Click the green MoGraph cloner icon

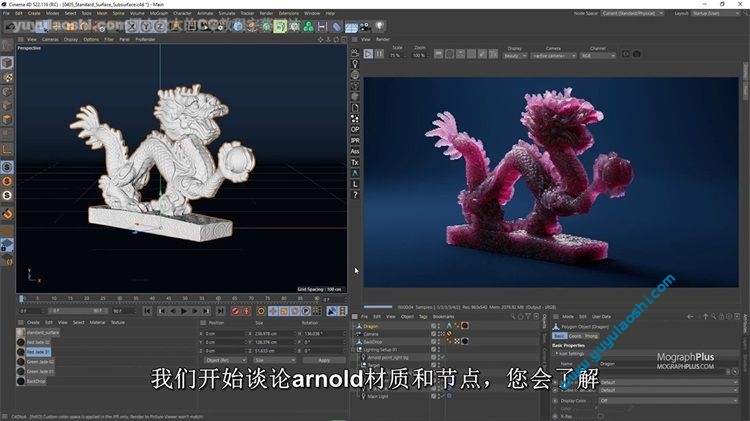point(309,26)
